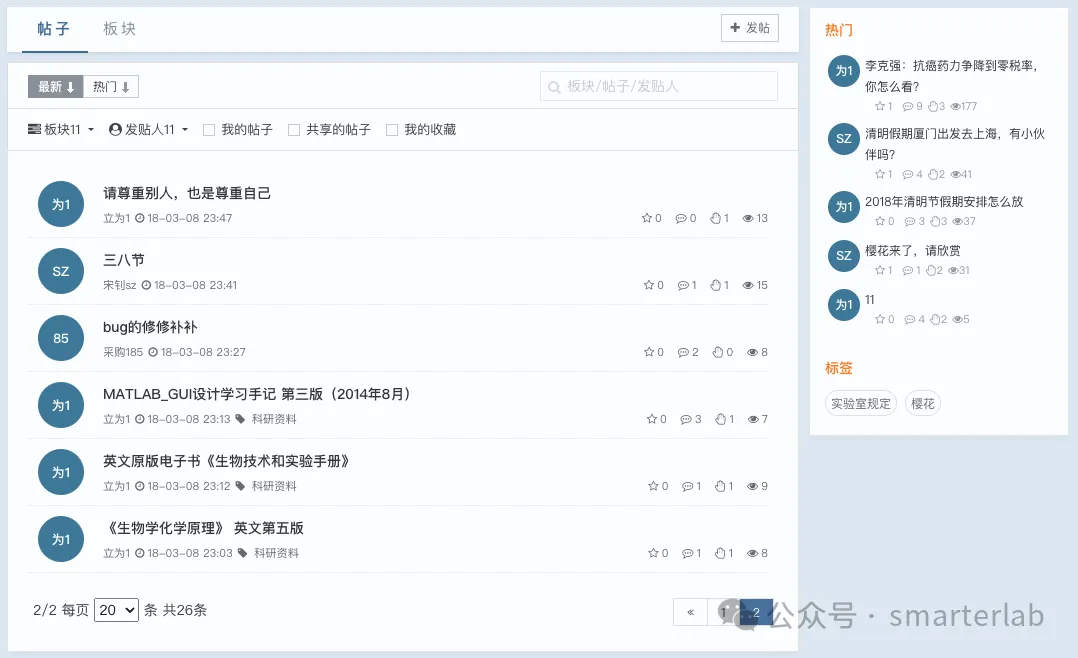The image size is (1078, 658).
Task: Open the post bug的修修补补
Action: (150, 327)
